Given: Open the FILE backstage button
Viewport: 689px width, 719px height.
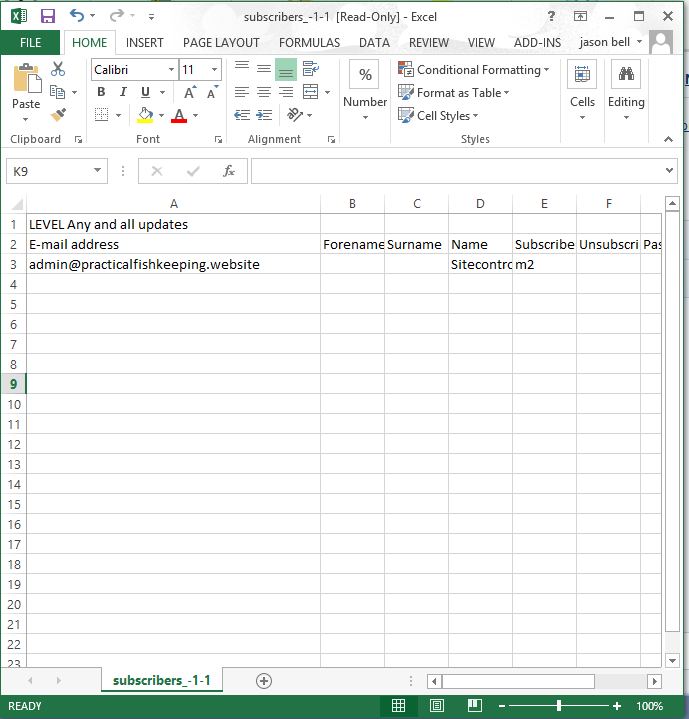Looking at the screenshot, I should [x=30, y=43].
